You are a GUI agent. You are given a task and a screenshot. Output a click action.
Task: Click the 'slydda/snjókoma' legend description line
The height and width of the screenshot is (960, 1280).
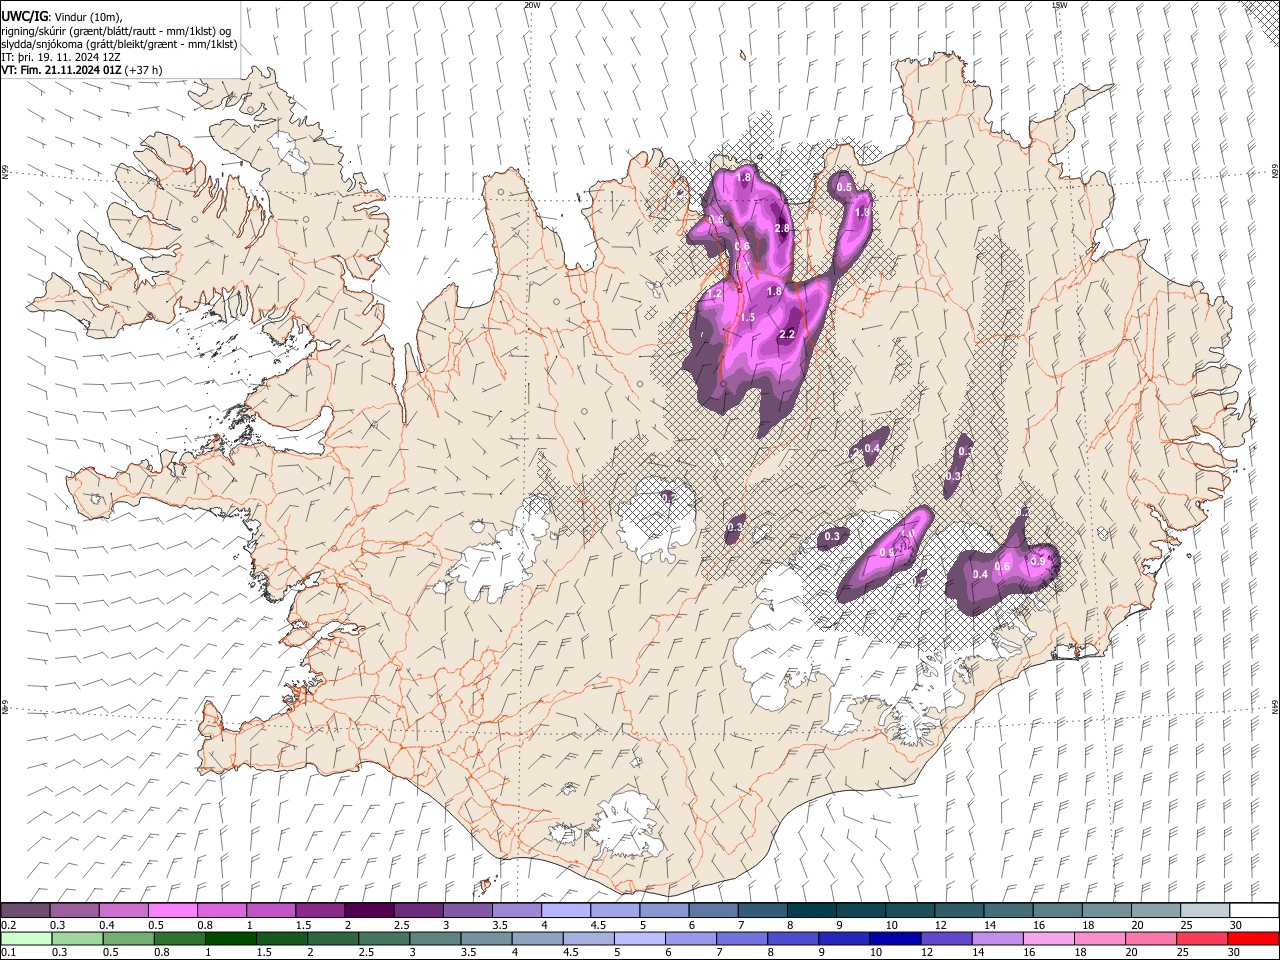(x=120, y=44)
